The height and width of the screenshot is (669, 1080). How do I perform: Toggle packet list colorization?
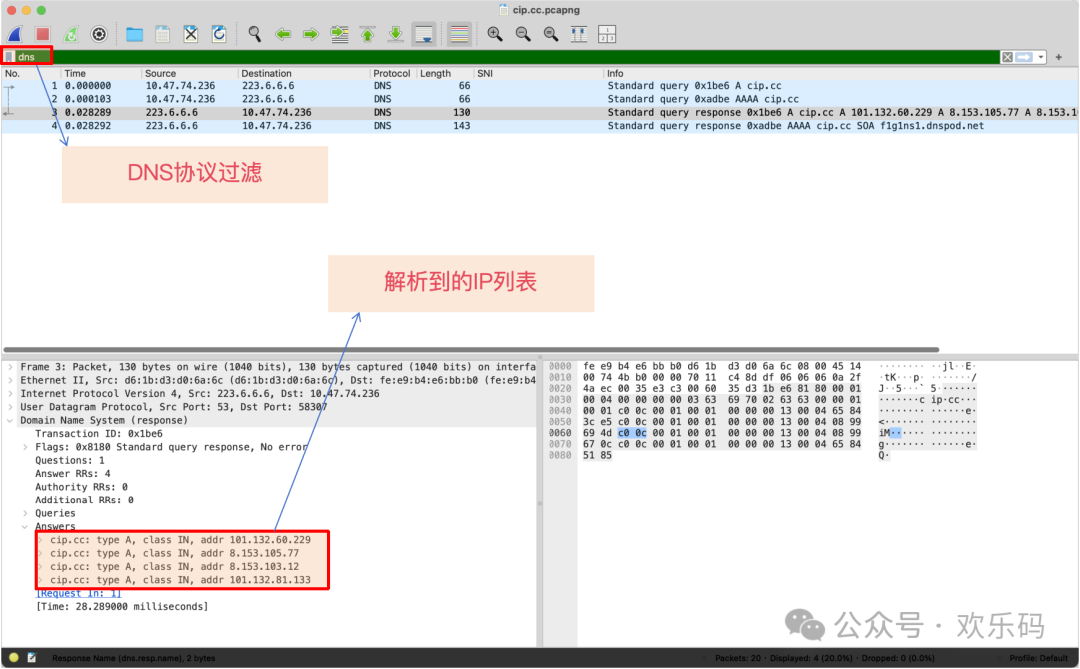459,34
